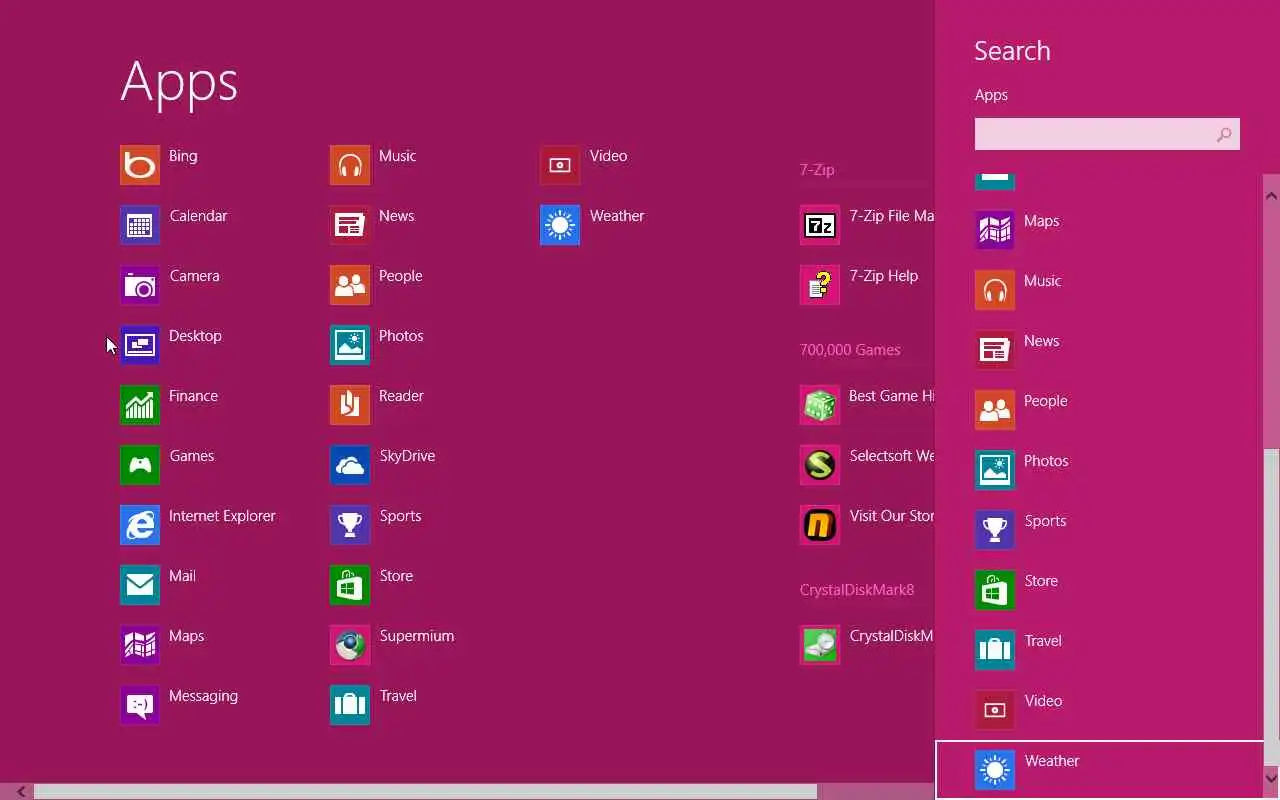Select highlighted Weather in Search pane
Screen dimensions: 1280x800
point(1100,770)
